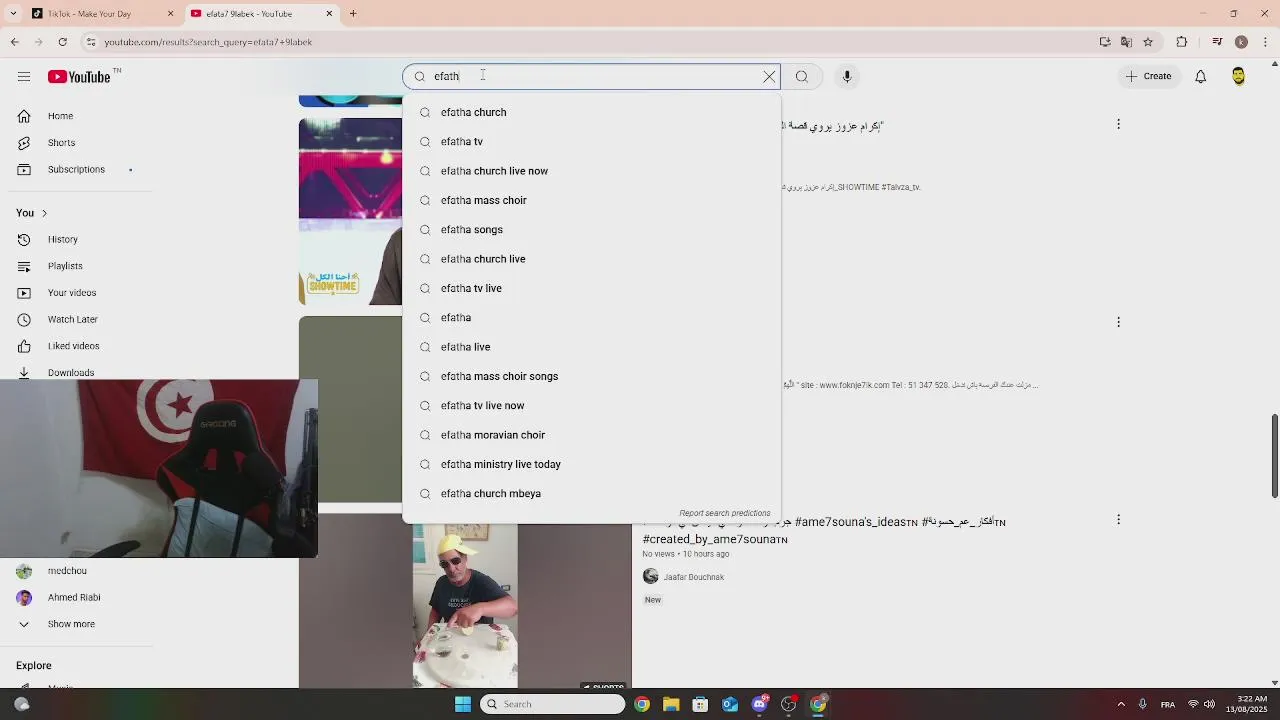Select suggestion "efatha live"

(591, 347)
